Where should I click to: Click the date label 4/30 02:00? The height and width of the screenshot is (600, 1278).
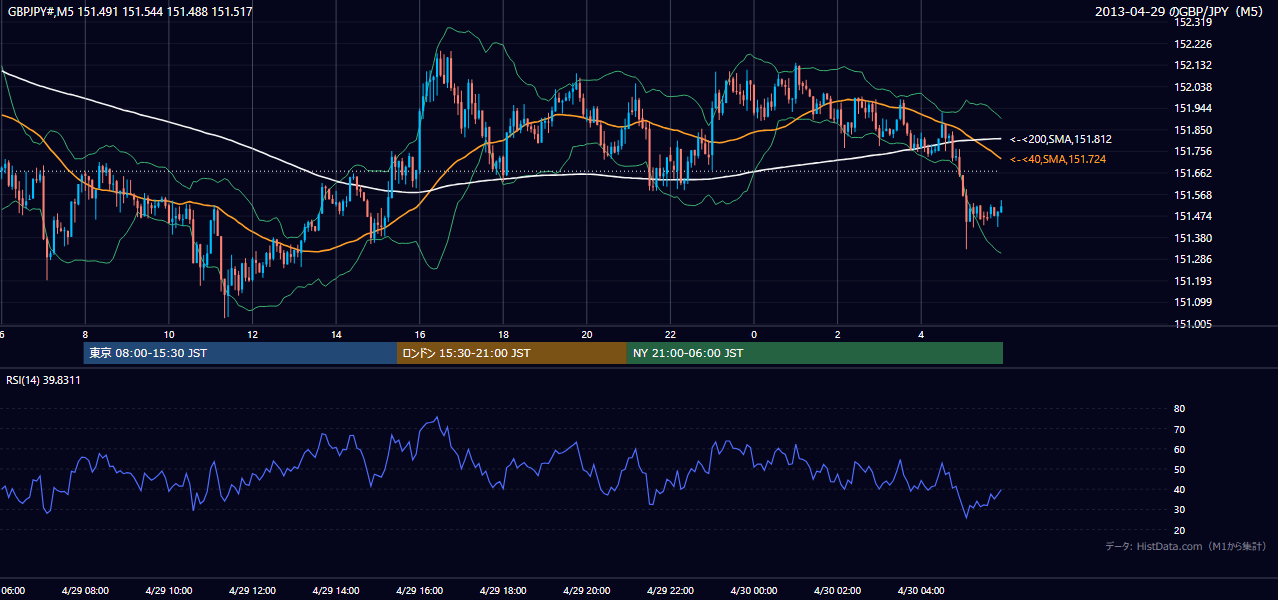point(838,590)
